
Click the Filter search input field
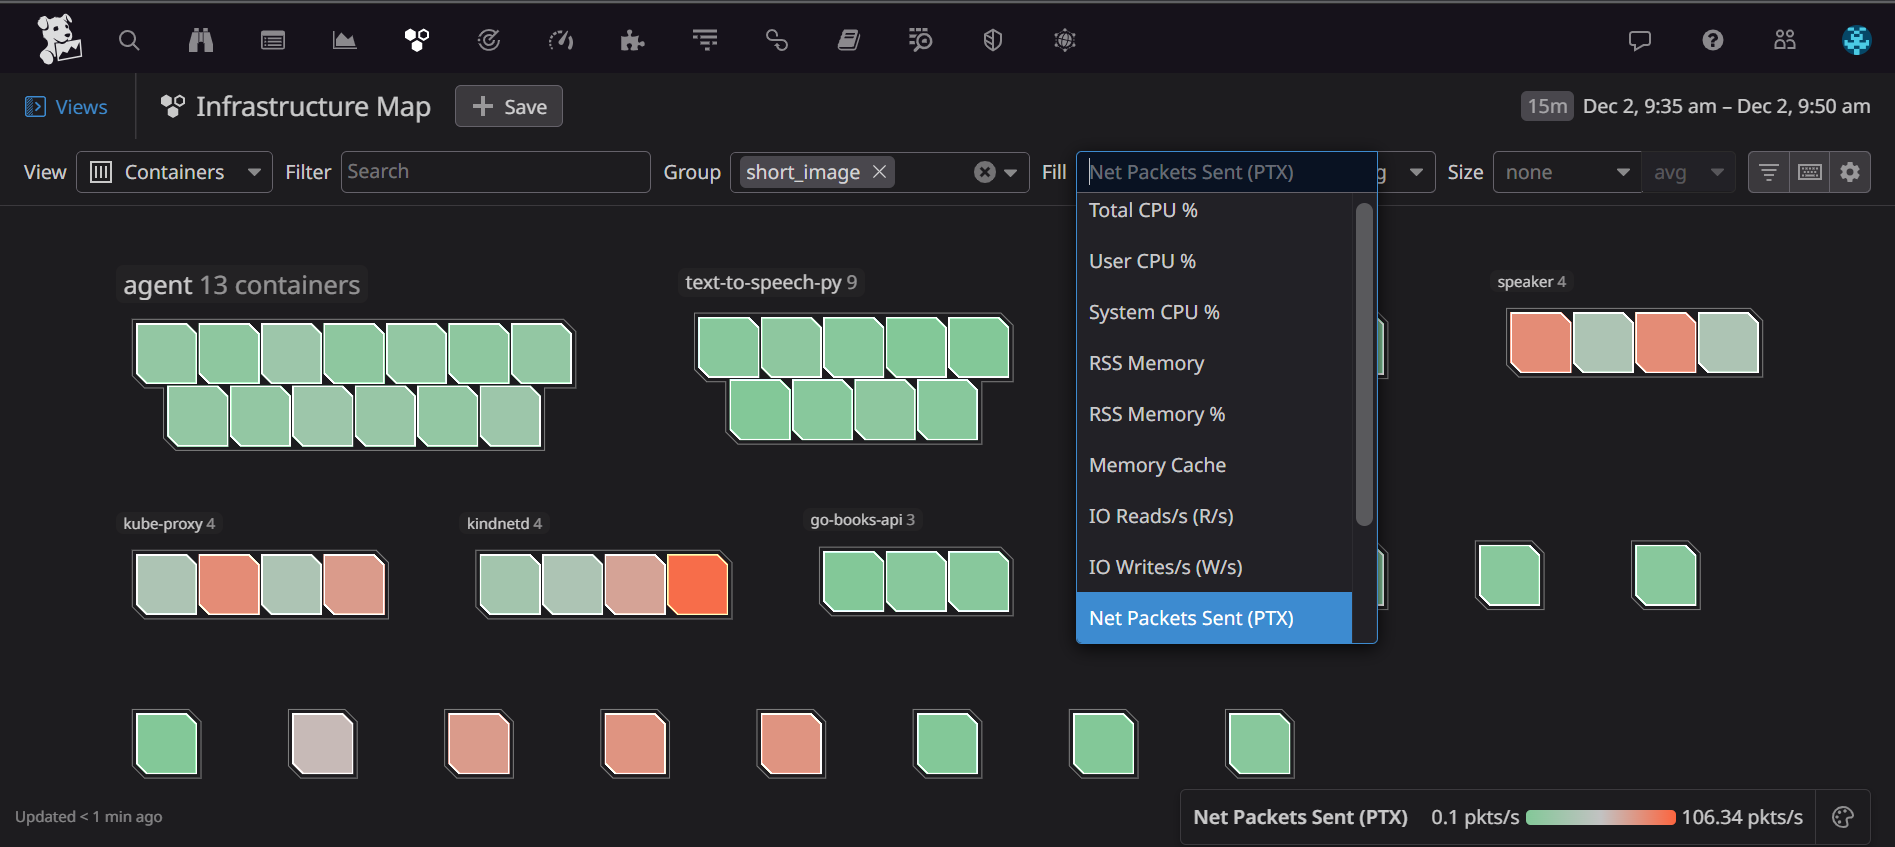click(495, 172)
